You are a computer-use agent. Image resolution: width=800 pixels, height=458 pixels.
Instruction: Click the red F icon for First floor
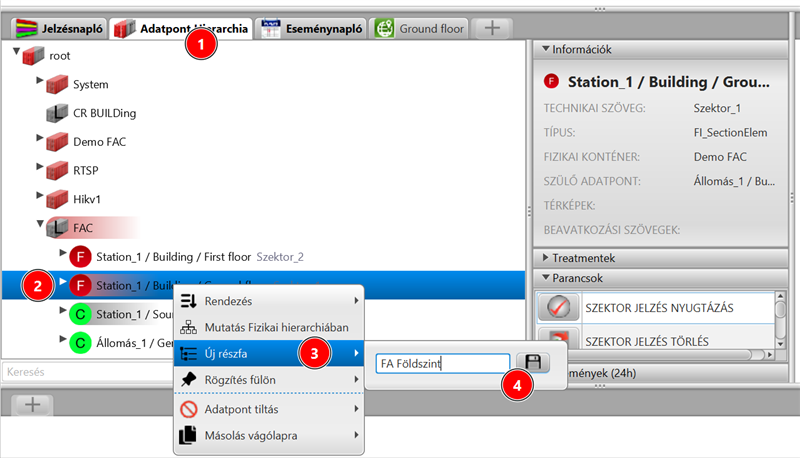pos(79,256)
